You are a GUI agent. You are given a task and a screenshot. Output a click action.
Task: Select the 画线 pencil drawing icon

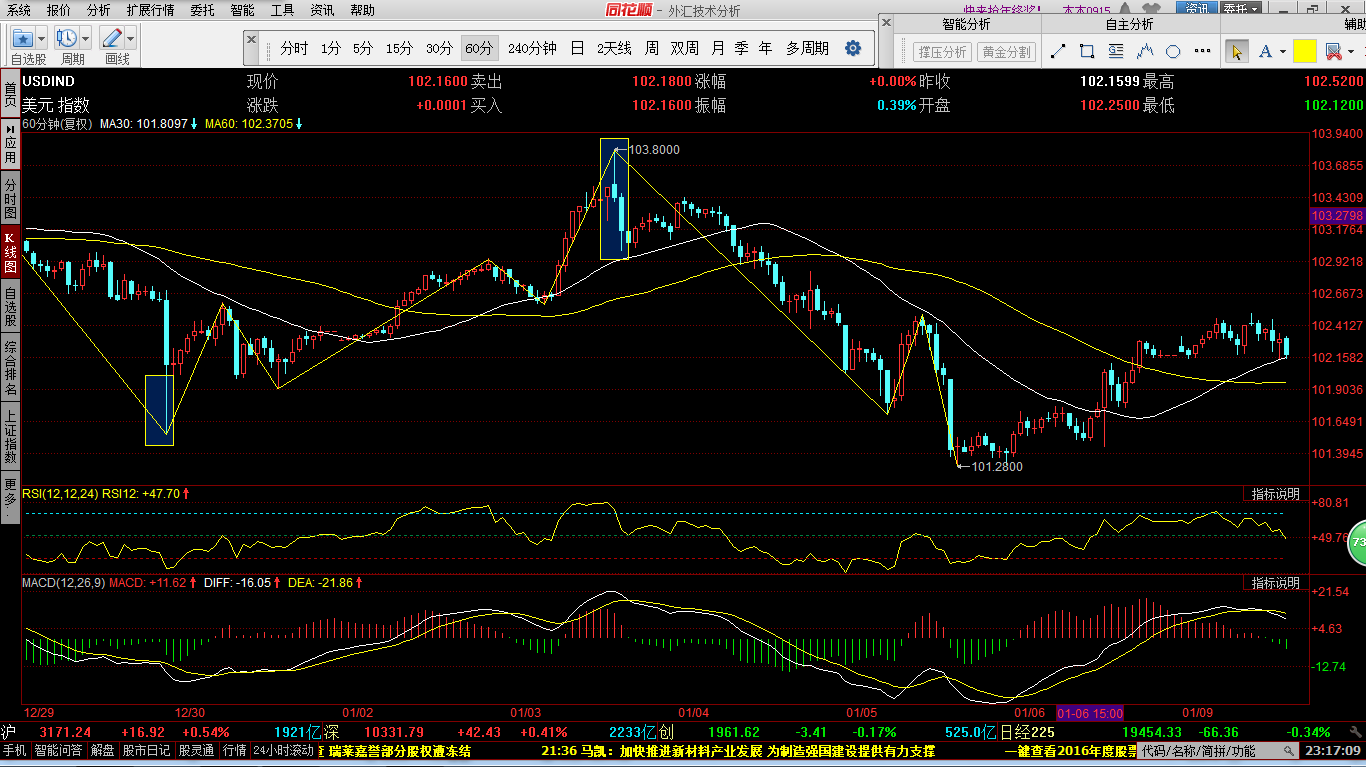(x=111, y=38)
